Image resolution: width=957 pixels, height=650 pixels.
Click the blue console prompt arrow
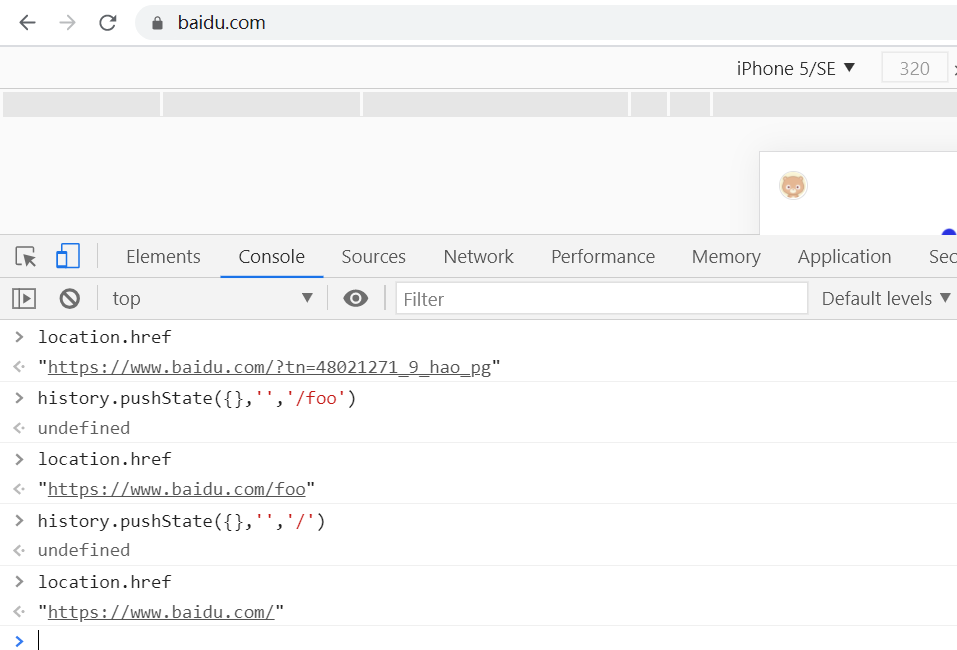coord(20,641)
